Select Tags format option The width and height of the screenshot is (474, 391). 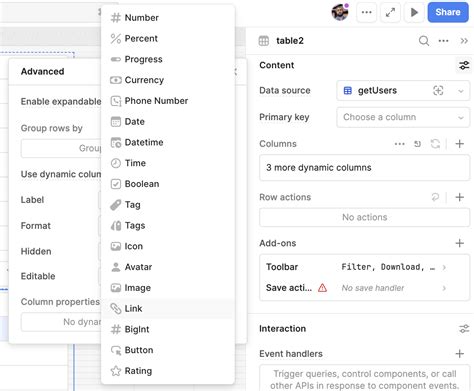[x=168, y=225]
